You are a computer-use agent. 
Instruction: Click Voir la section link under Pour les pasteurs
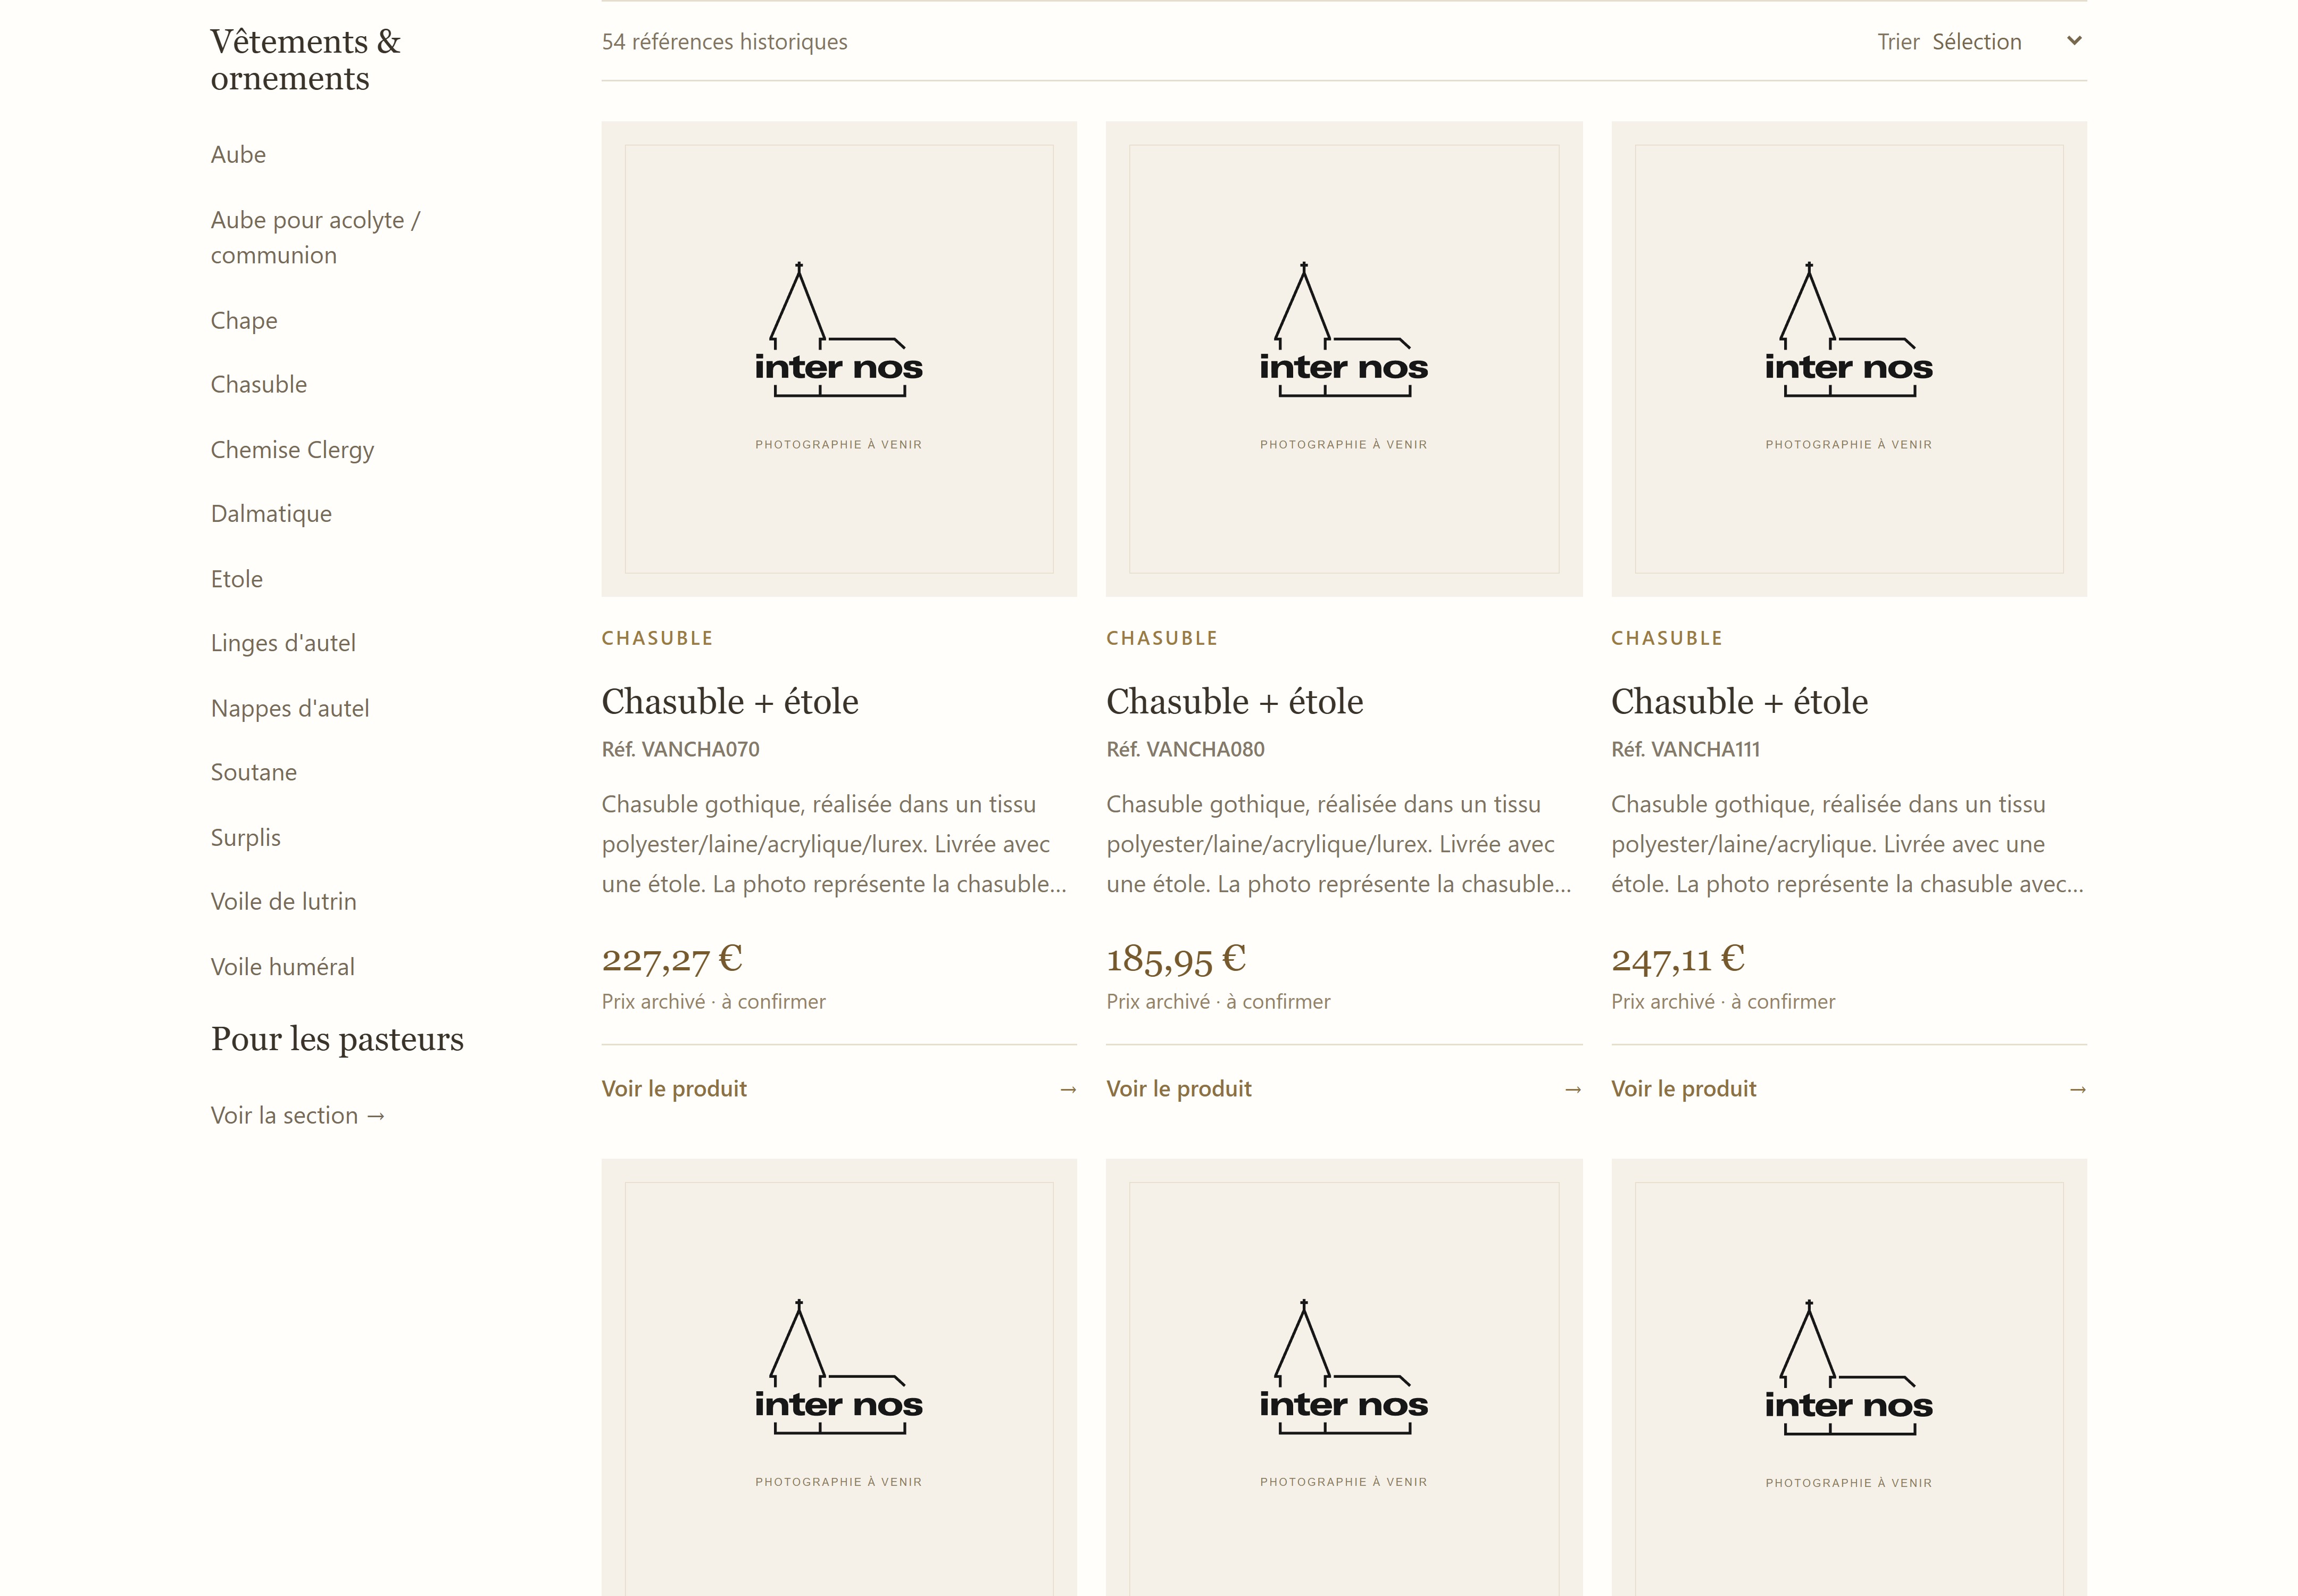(x=298, y=1115)
